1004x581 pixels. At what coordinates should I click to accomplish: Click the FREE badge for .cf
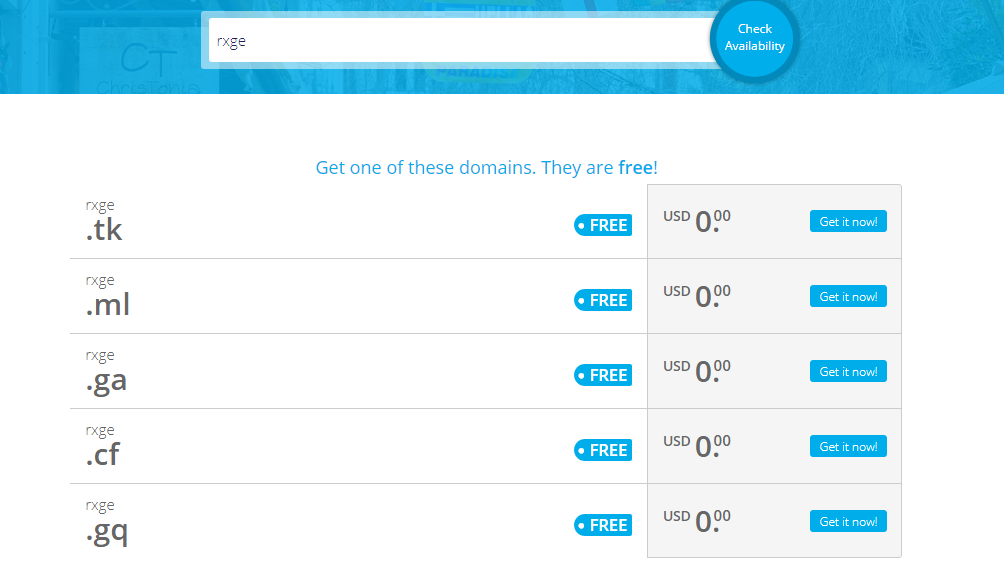pyautogui.click(x=603, y=450)
